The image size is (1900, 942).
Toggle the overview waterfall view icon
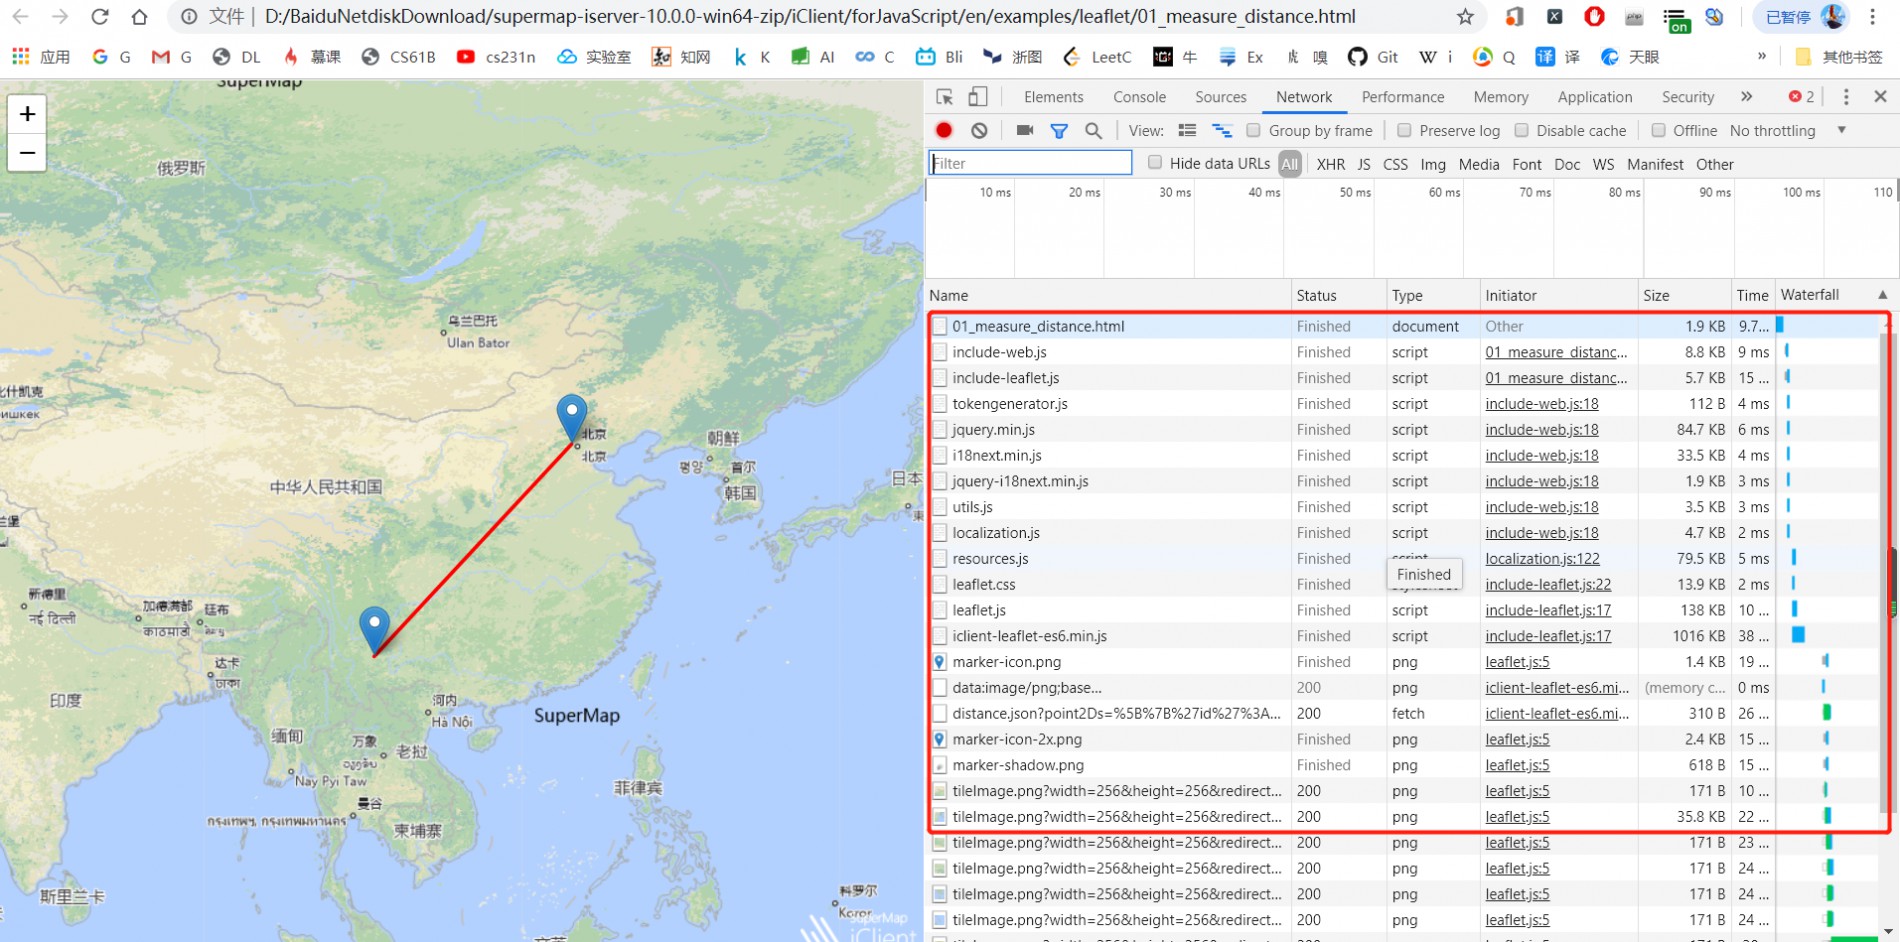tap(1222, 130)
